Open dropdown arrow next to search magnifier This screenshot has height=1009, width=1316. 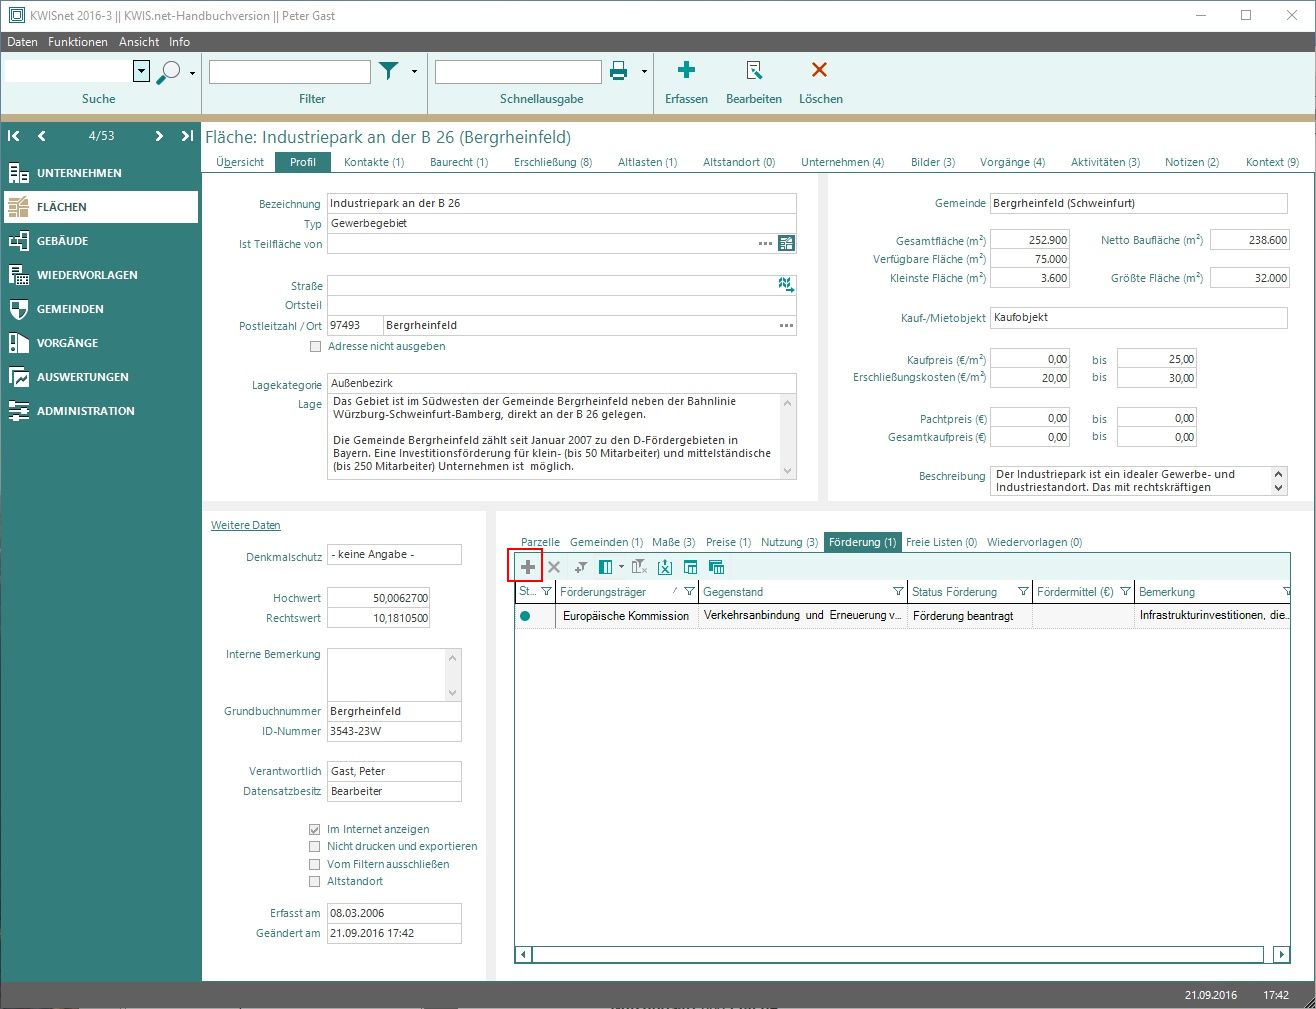point(192,73)
